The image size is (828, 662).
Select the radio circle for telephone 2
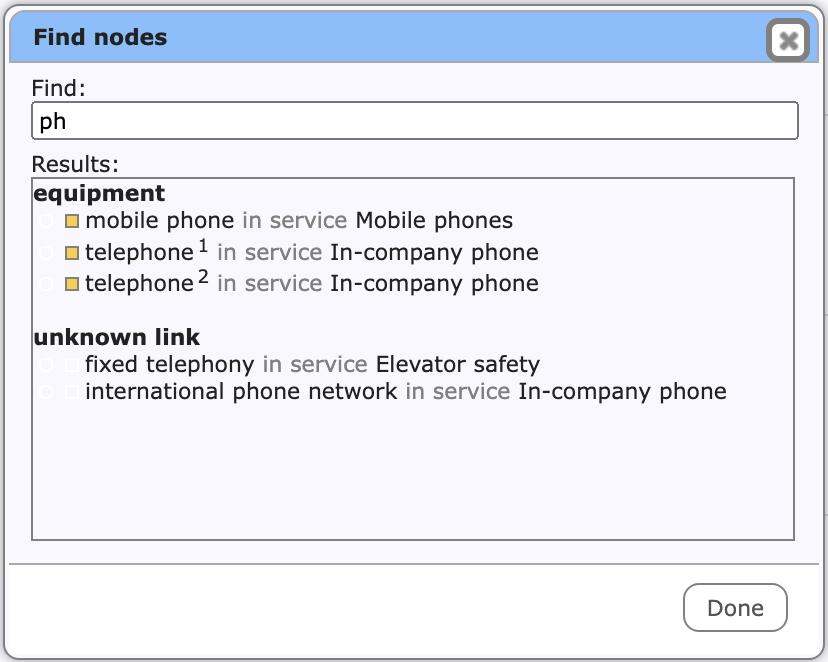[x=46, y=284]
